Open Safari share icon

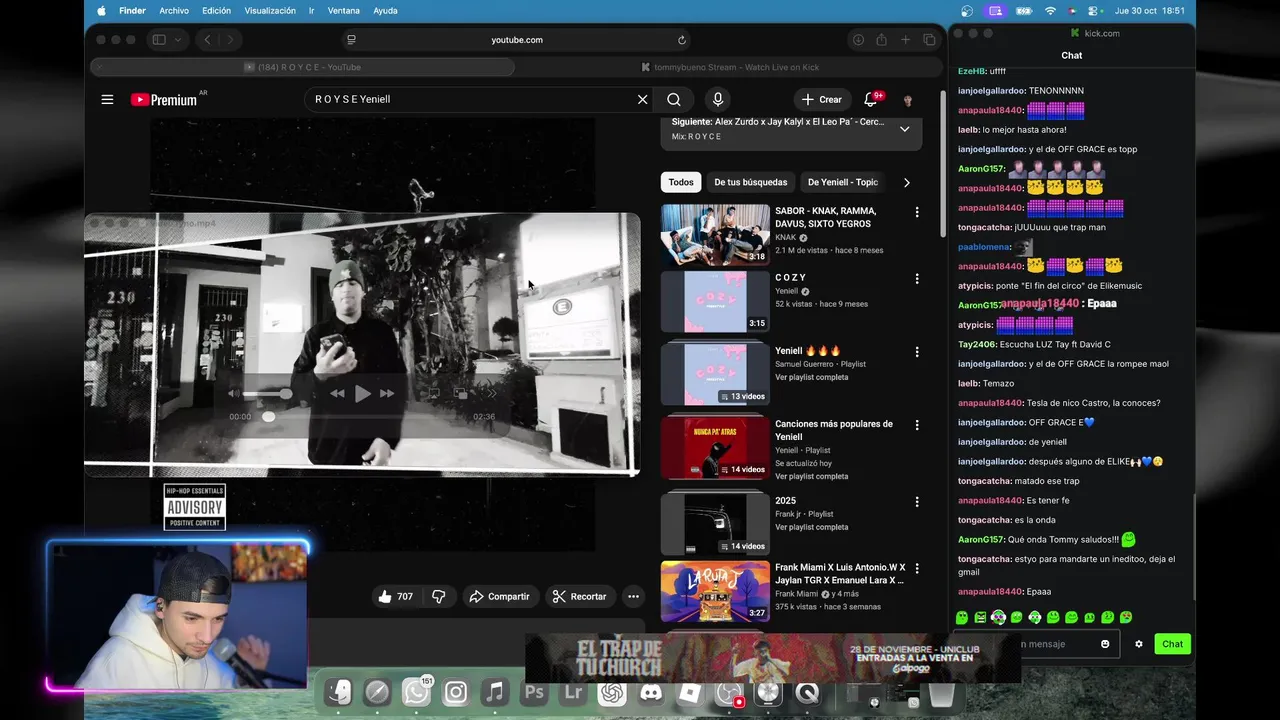pos(881,40)
